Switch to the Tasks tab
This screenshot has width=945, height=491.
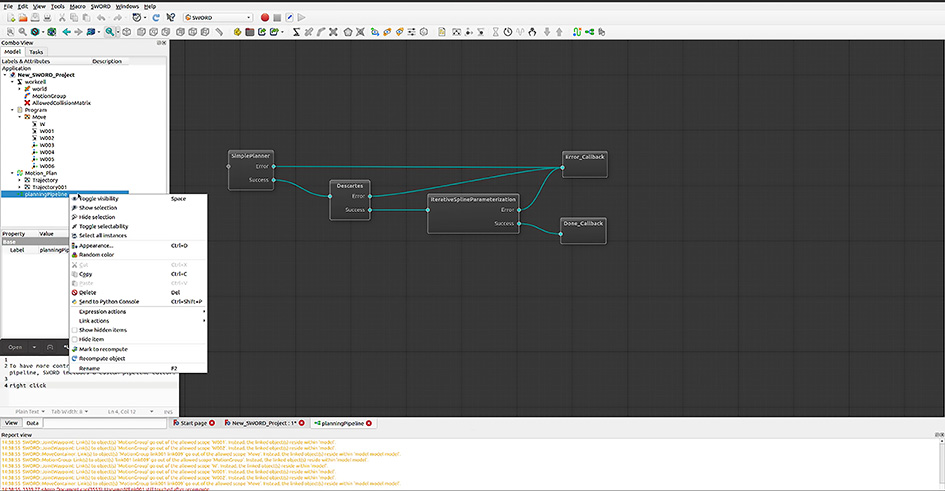pyautogui.click(x=35, y=51)
